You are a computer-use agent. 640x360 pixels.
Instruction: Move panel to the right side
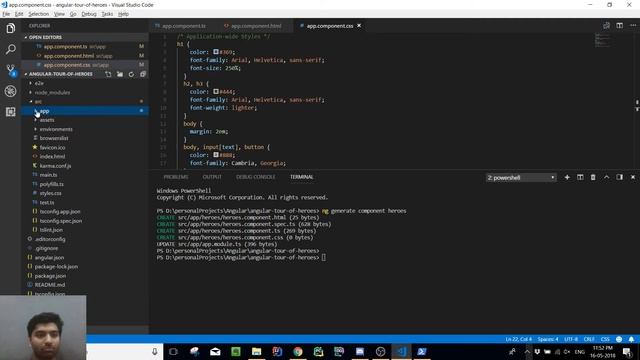coord(620,177)
